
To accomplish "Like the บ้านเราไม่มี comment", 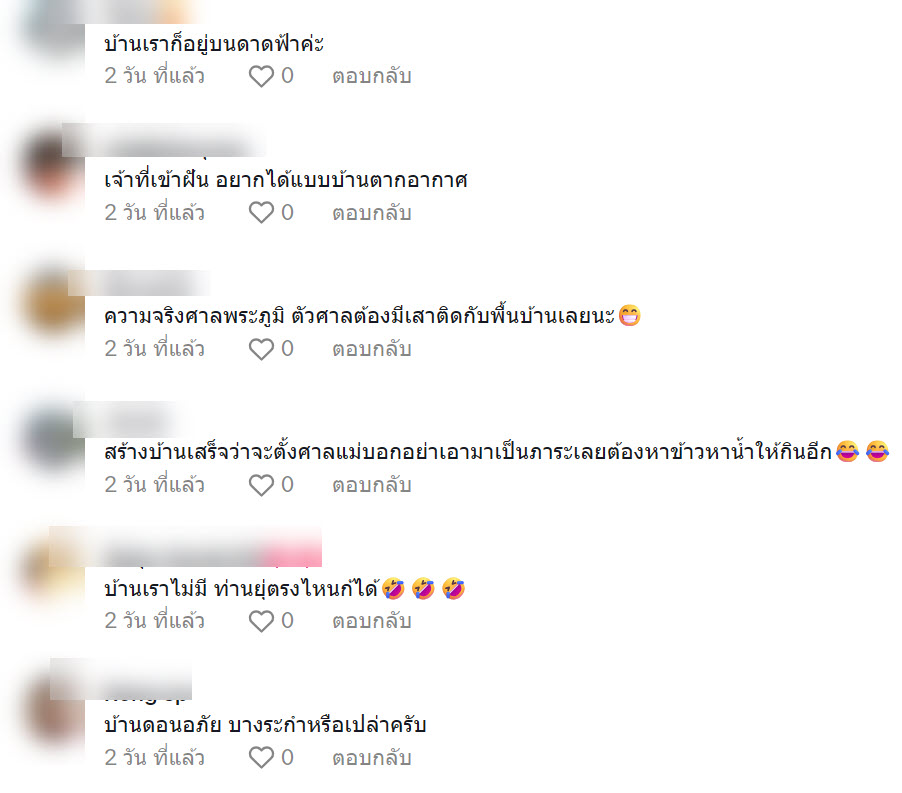I will (x=261, y=621).
